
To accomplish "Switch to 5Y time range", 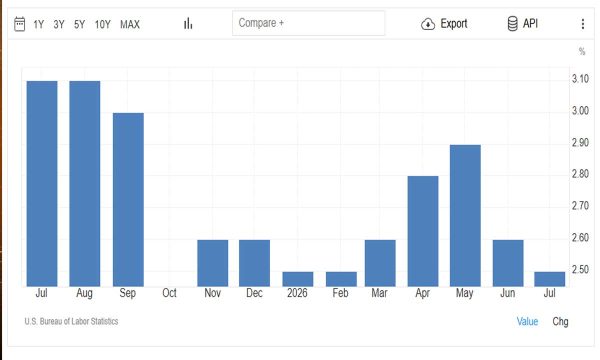I will [x=79, y=24].
